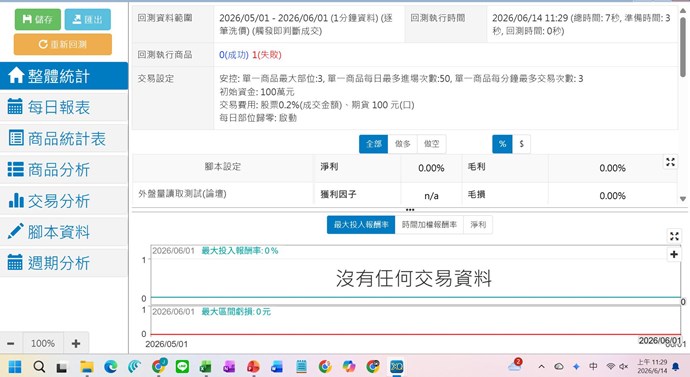The height and width of the screenshot is (377, 690).
Task: Open the Windows Start menu
Action: [15, 366]
